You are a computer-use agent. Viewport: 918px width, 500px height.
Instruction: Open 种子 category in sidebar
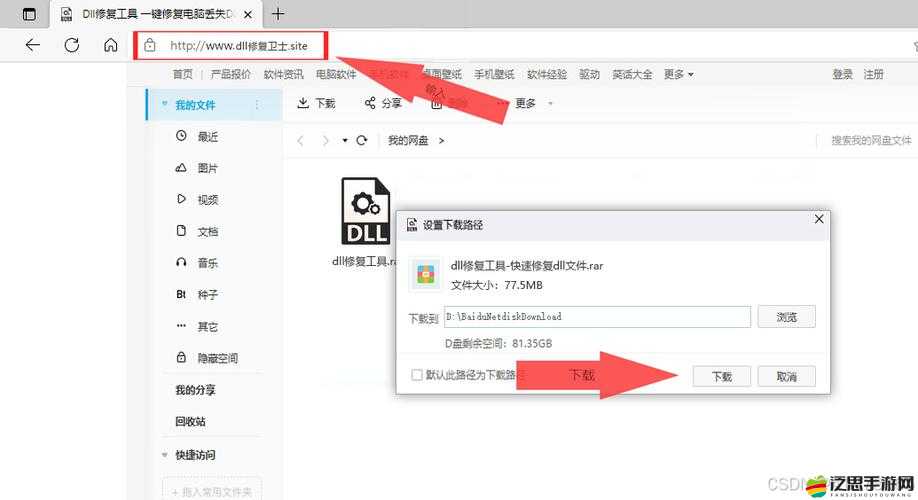(x=207, y=294)
